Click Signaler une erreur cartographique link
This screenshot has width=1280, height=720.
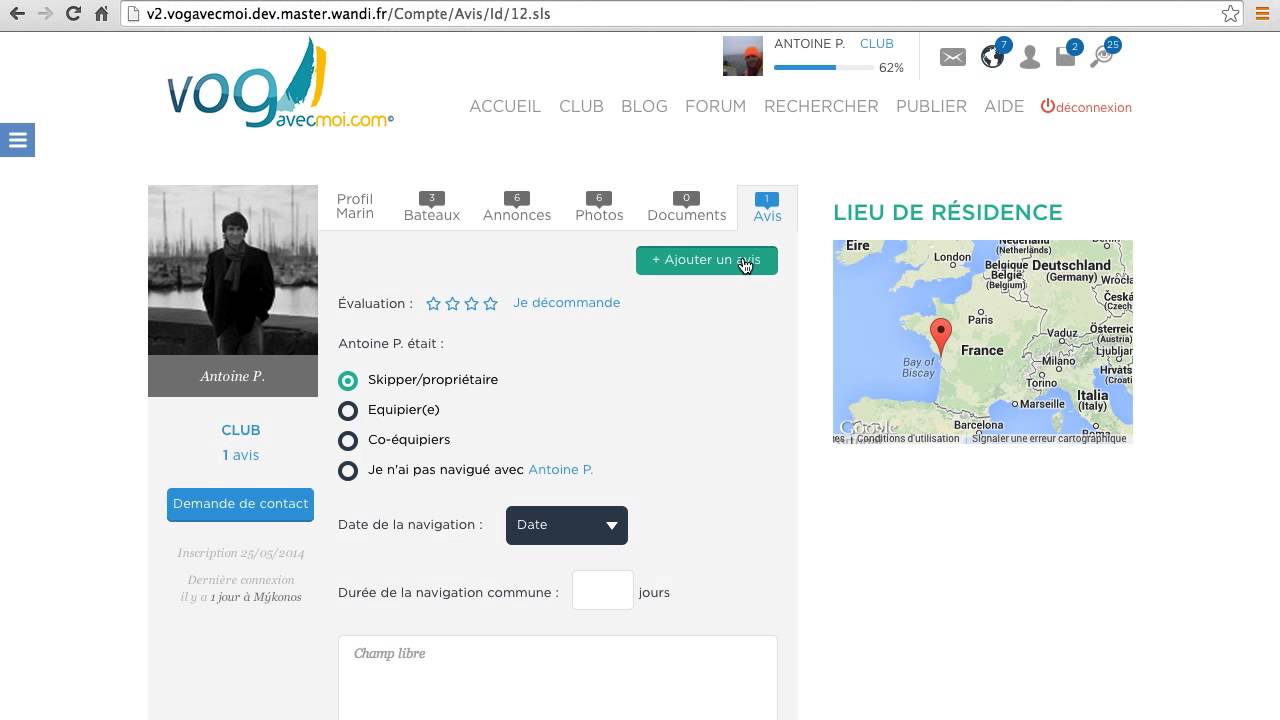click(x=1049, y=439)
